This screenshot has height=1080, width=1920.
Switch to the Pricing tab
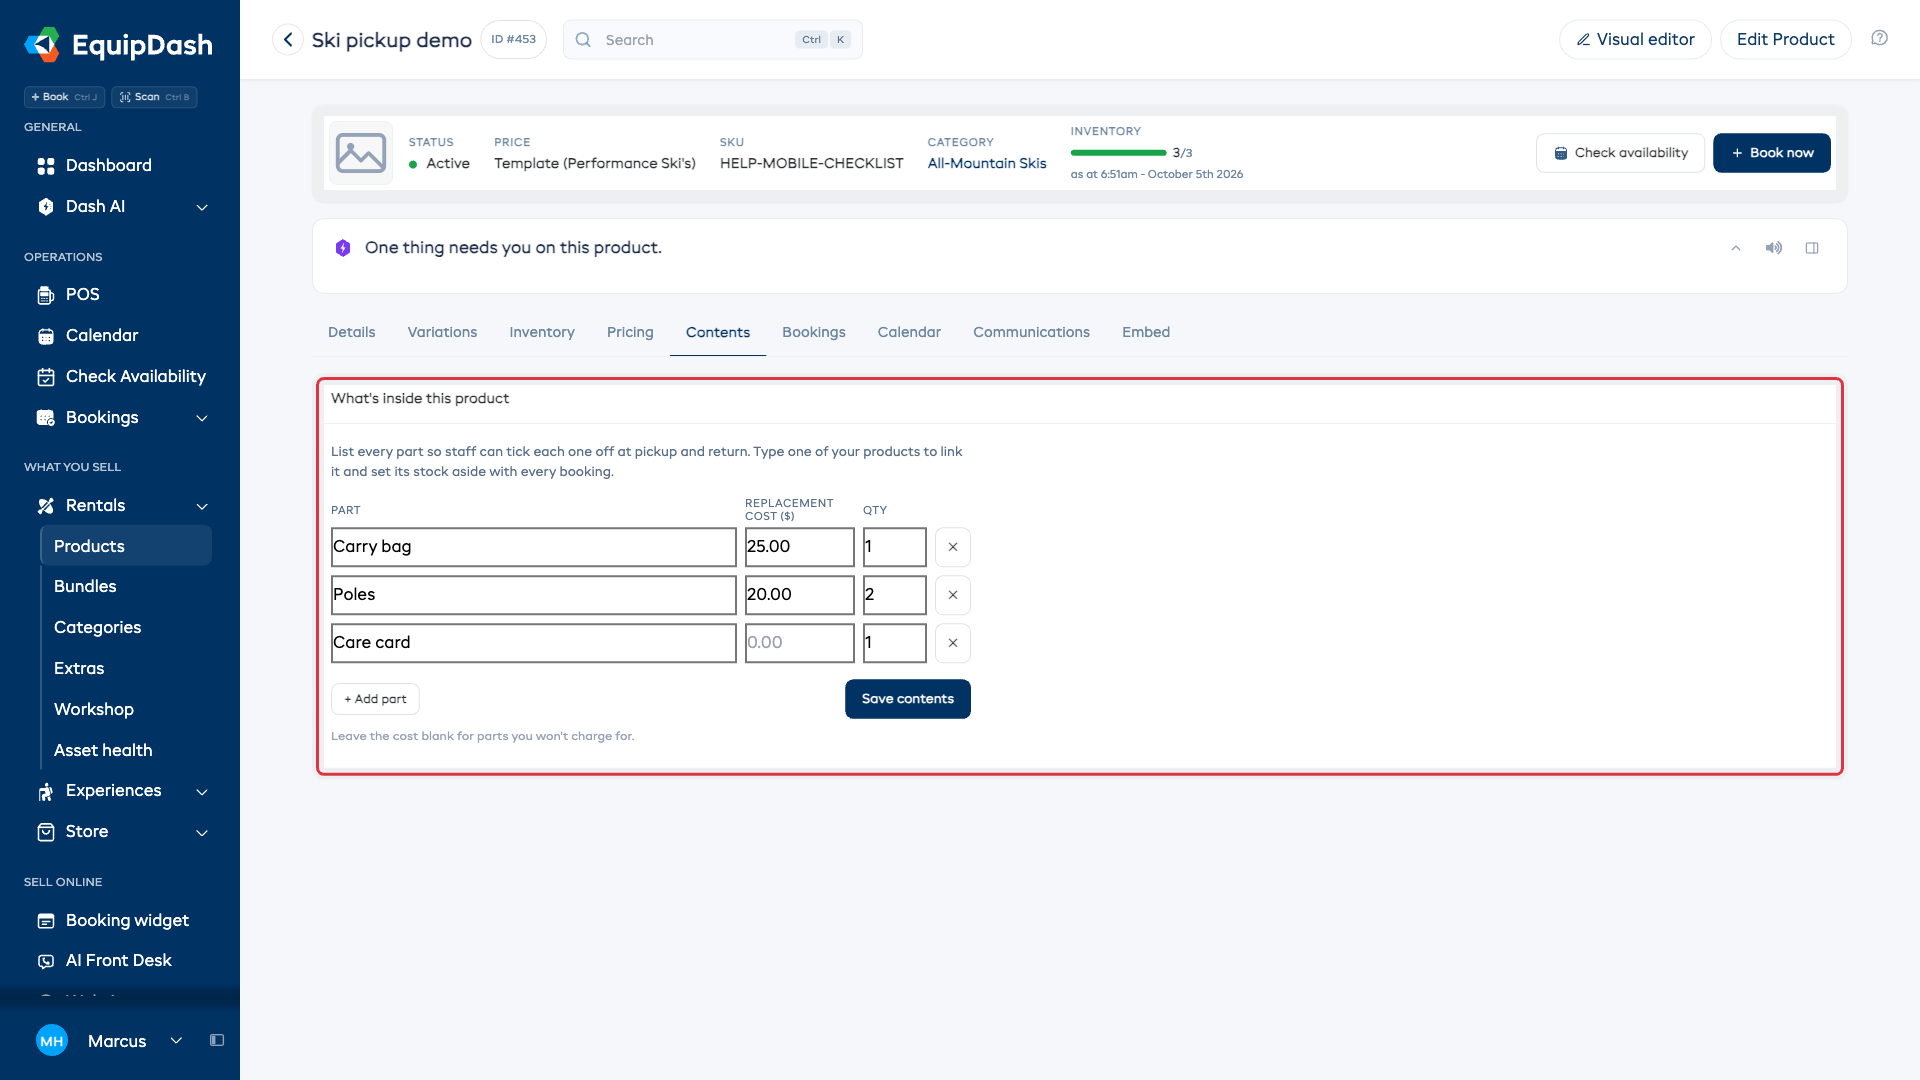coord(630,332)
